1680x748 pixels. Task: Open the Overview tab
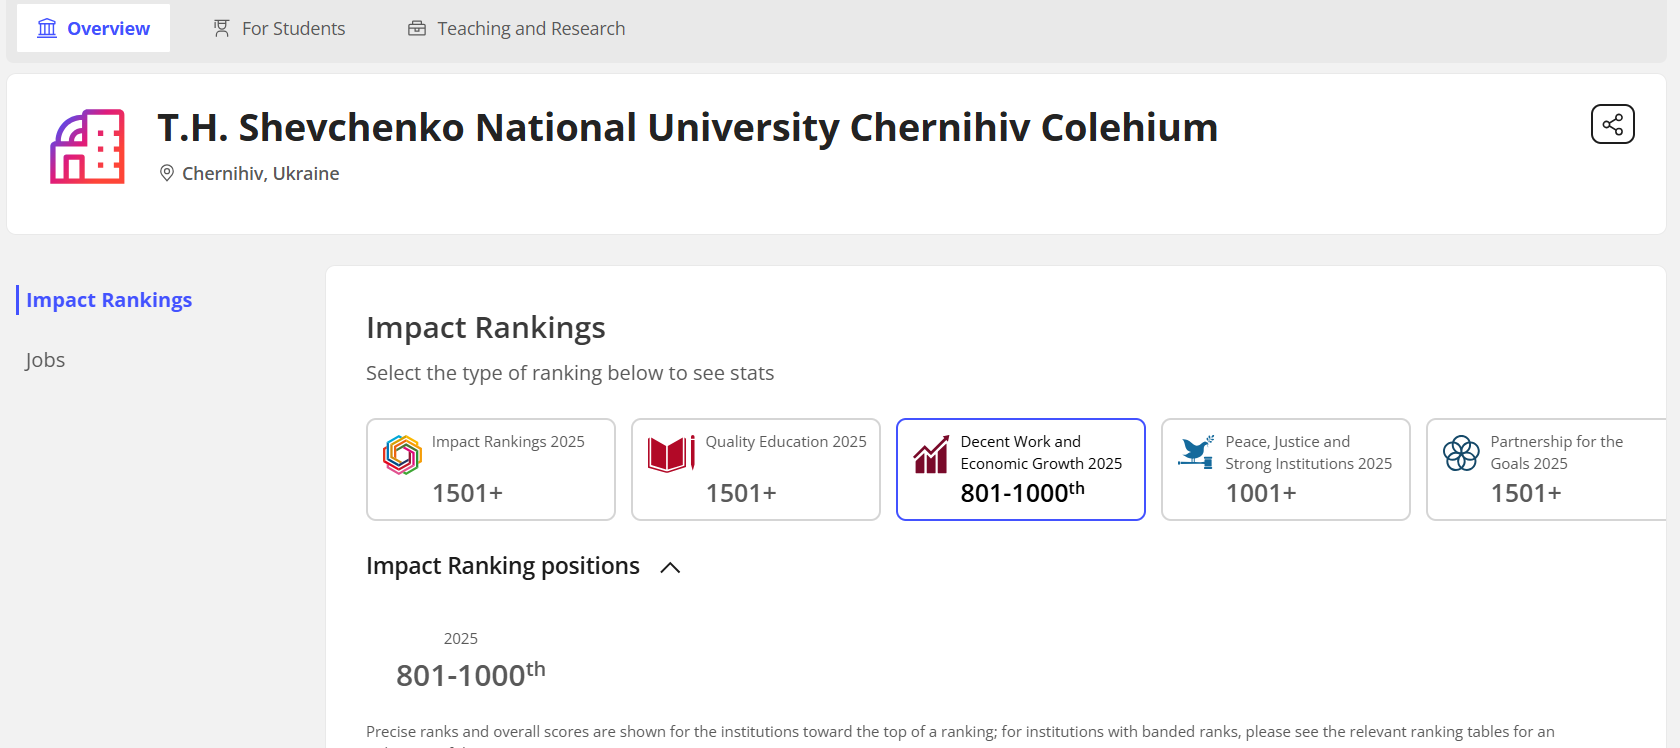[93, 28]
